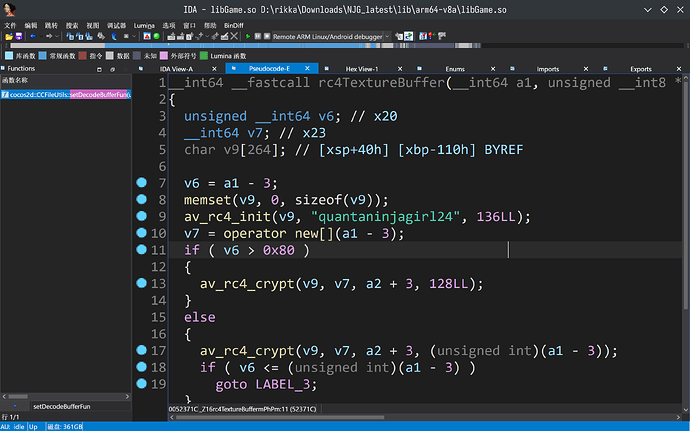Click the rc4TextureBuffer function name
This screenshot has width=690, height=431.
tap(382, 82)
